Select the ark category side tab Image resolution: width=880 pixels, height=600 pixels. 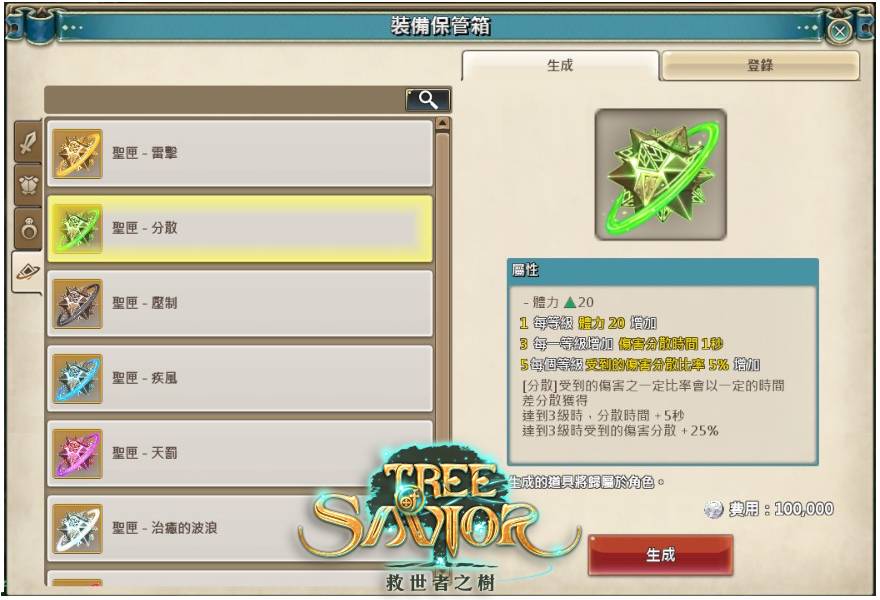pos(28,272)
